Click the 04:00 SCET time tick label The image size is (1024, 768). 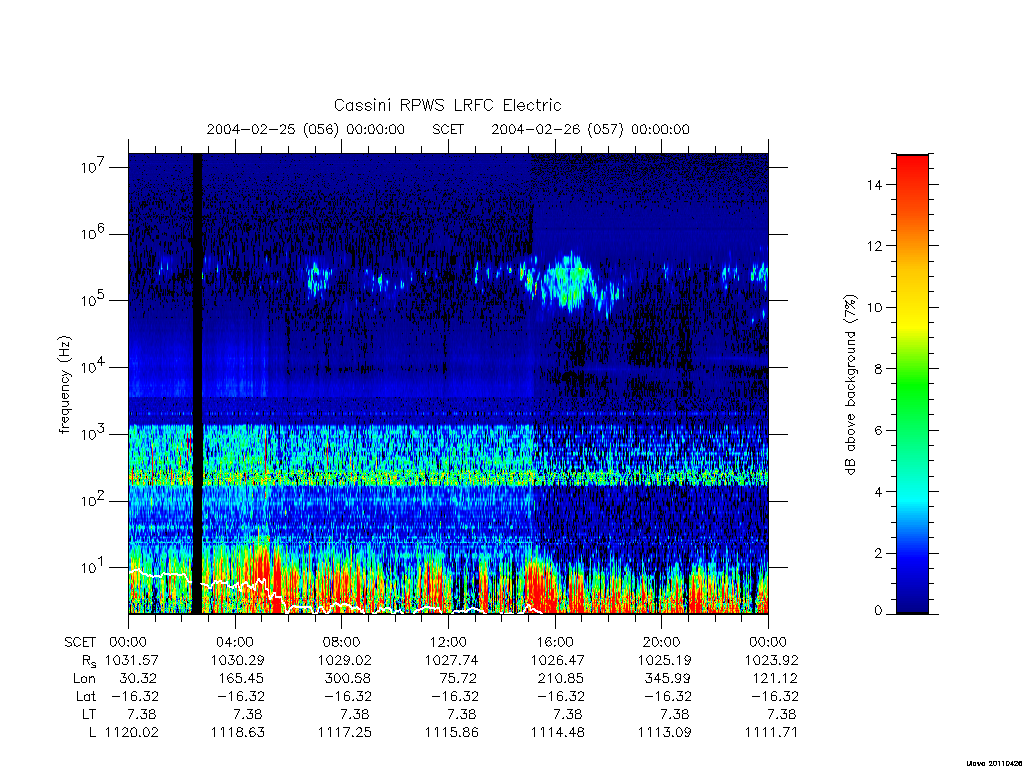tap(235, 642)
